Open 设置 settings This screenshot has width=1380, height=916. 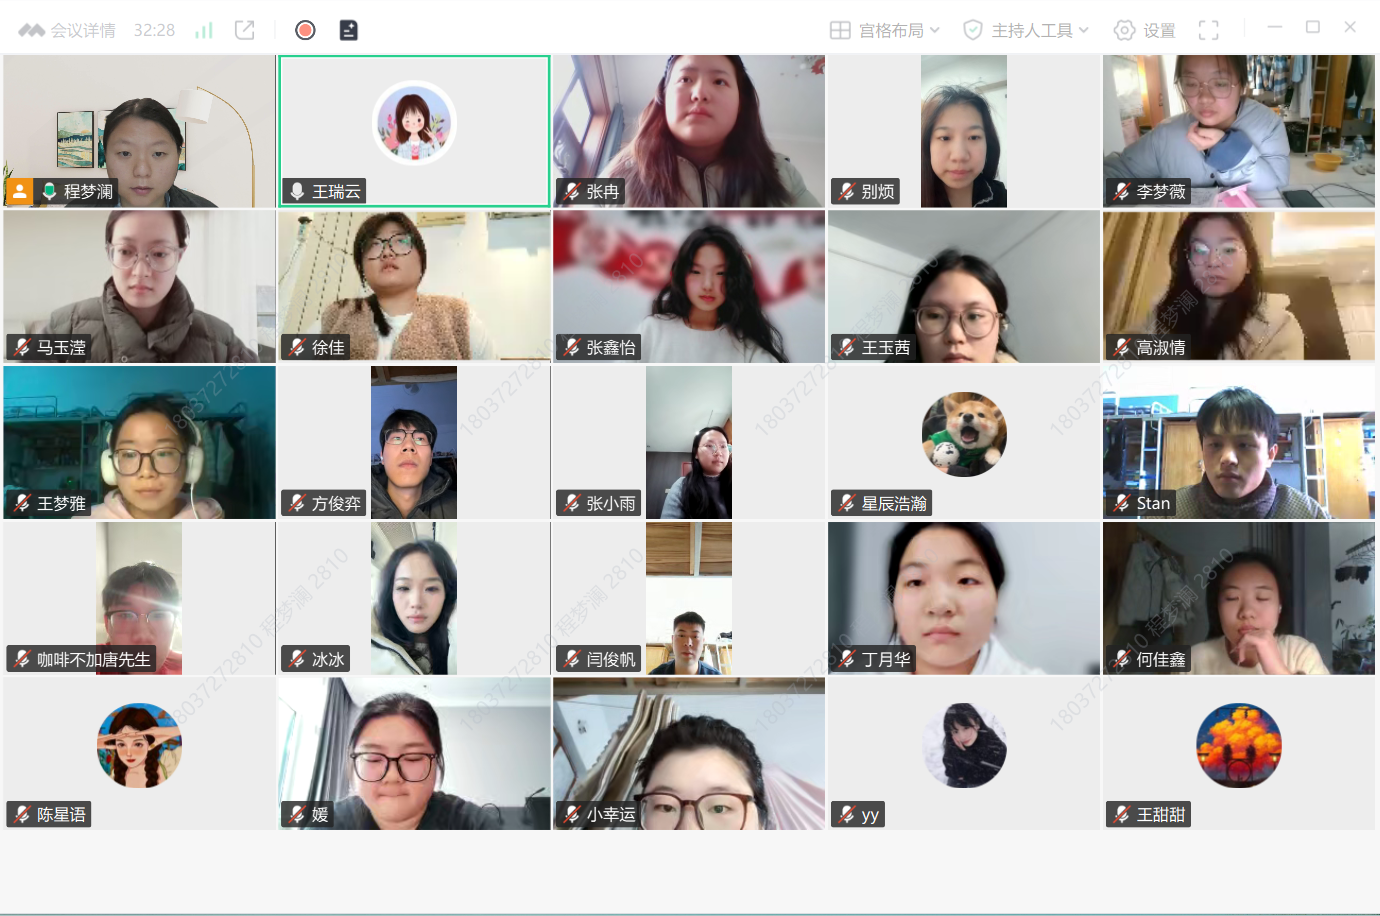pyautogui.click(x=1145, y=30)
